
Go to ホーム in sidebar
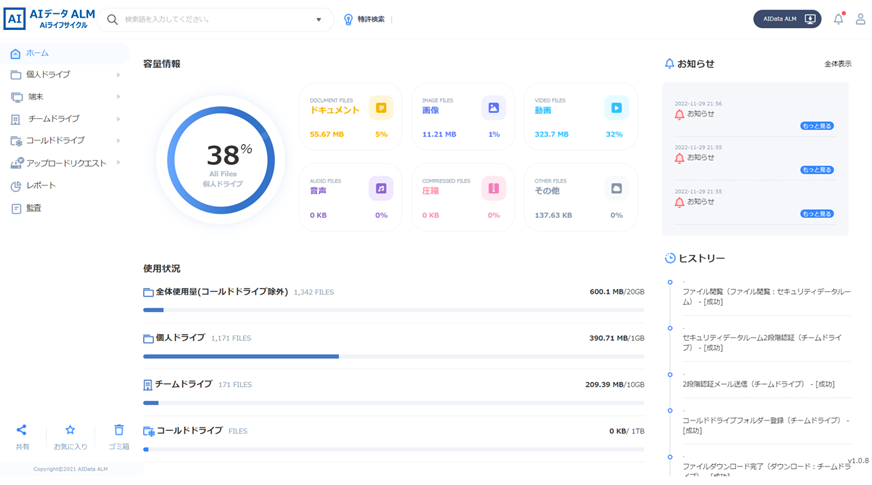click(65, 53)
